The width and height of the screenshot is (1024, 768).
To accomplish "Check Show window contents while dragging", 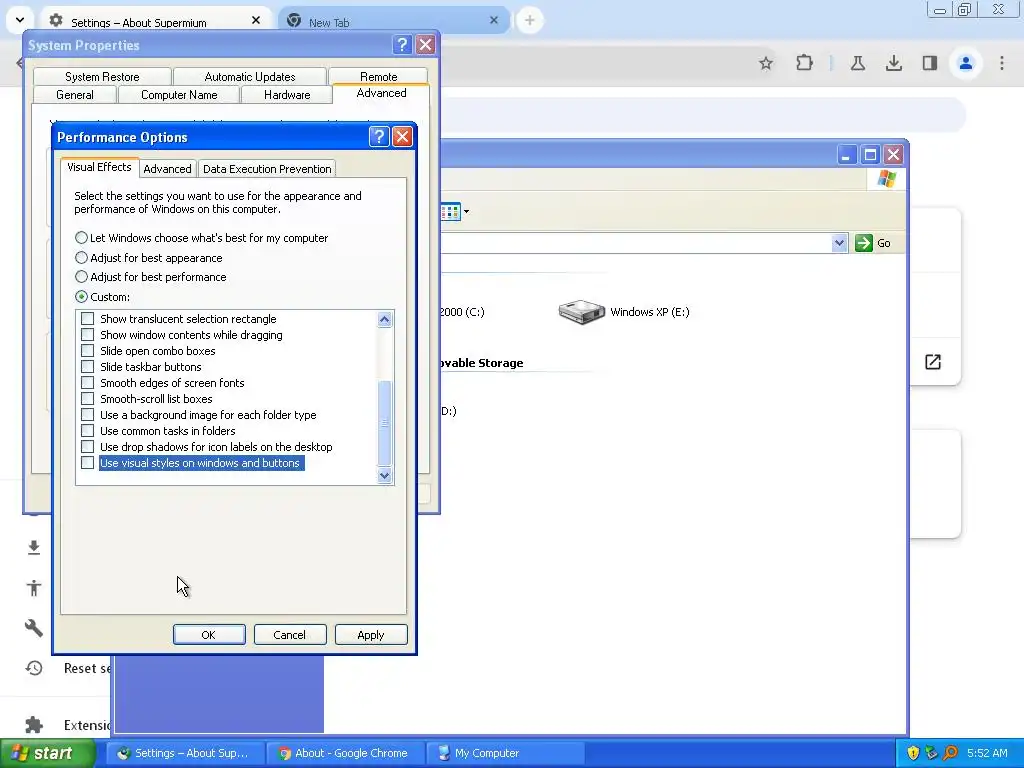I will [x=88, y=334].
